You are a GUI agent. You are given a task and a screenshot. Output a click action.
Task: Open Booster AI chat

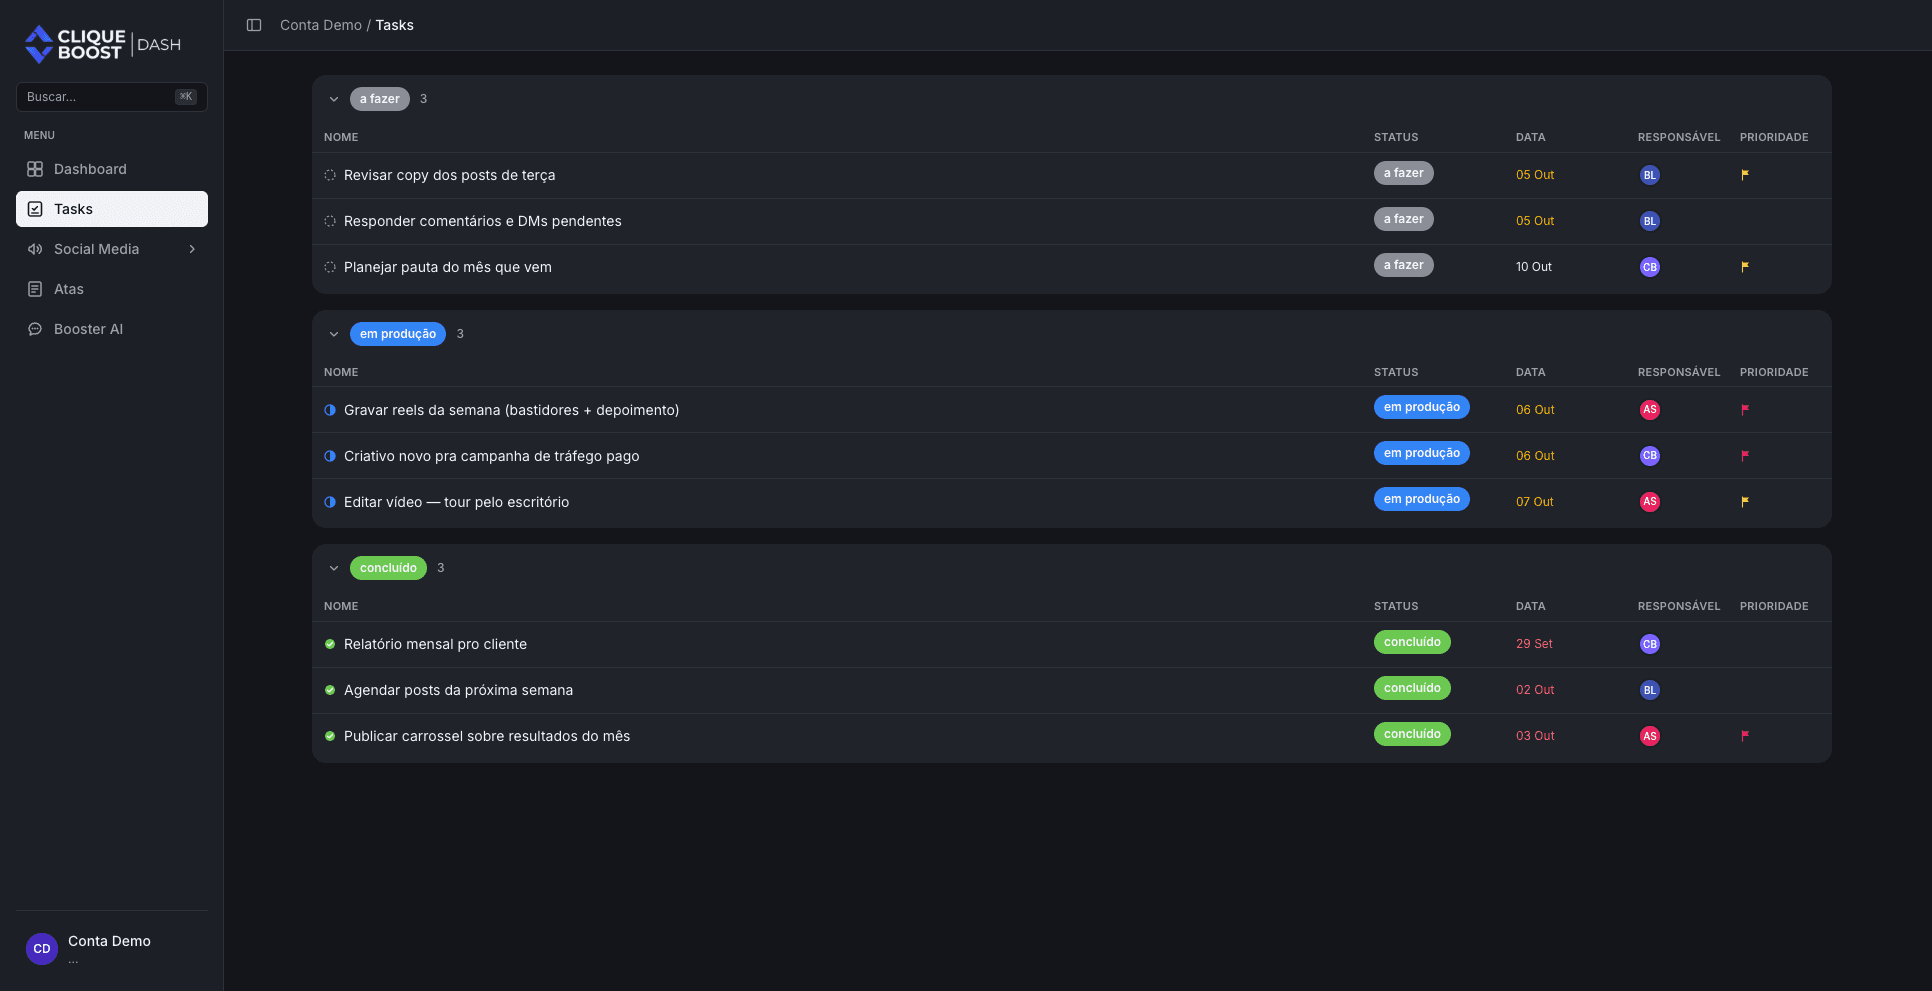pyautogui.click(x=112, y=329)
